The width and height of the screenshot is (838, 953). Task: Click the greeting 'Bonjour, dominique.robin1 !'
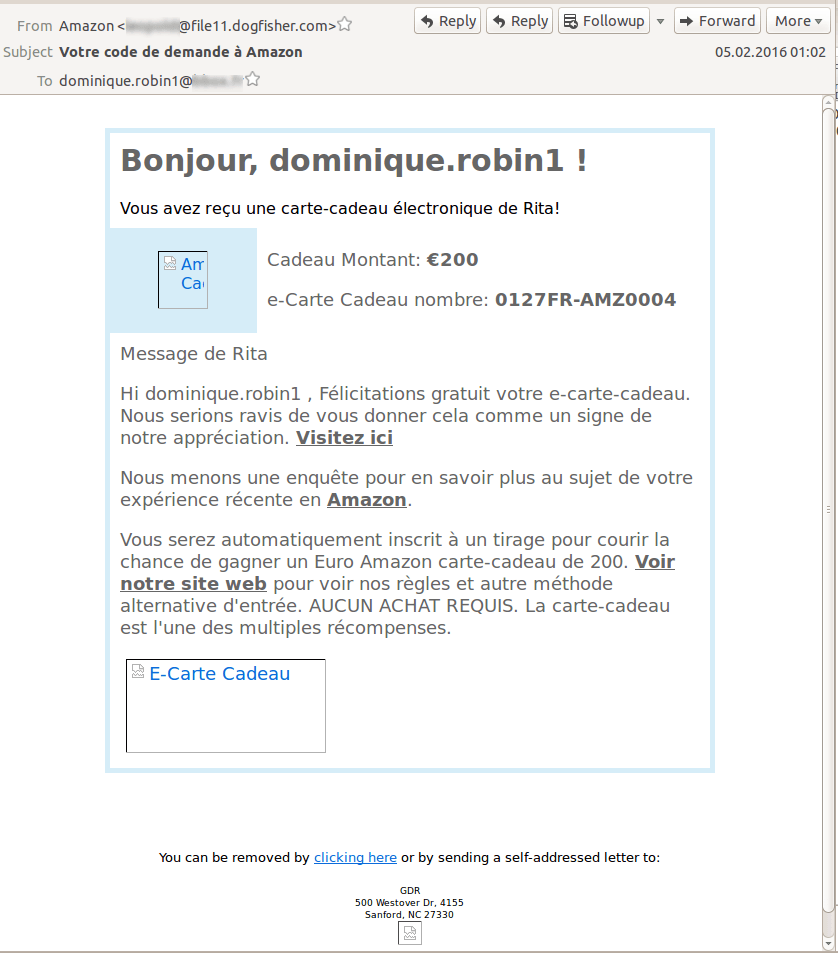(x=354, y=160)
